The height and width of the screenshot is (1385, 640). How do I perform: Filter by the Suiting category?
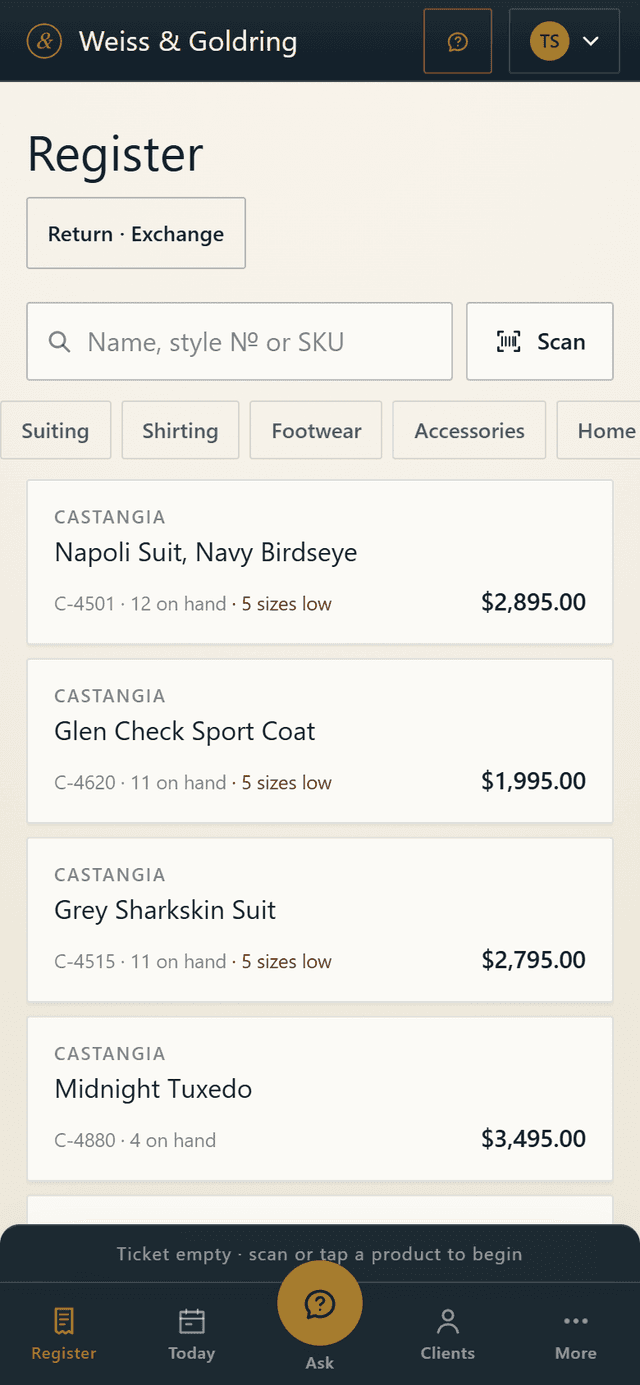[x=55, y=430]
